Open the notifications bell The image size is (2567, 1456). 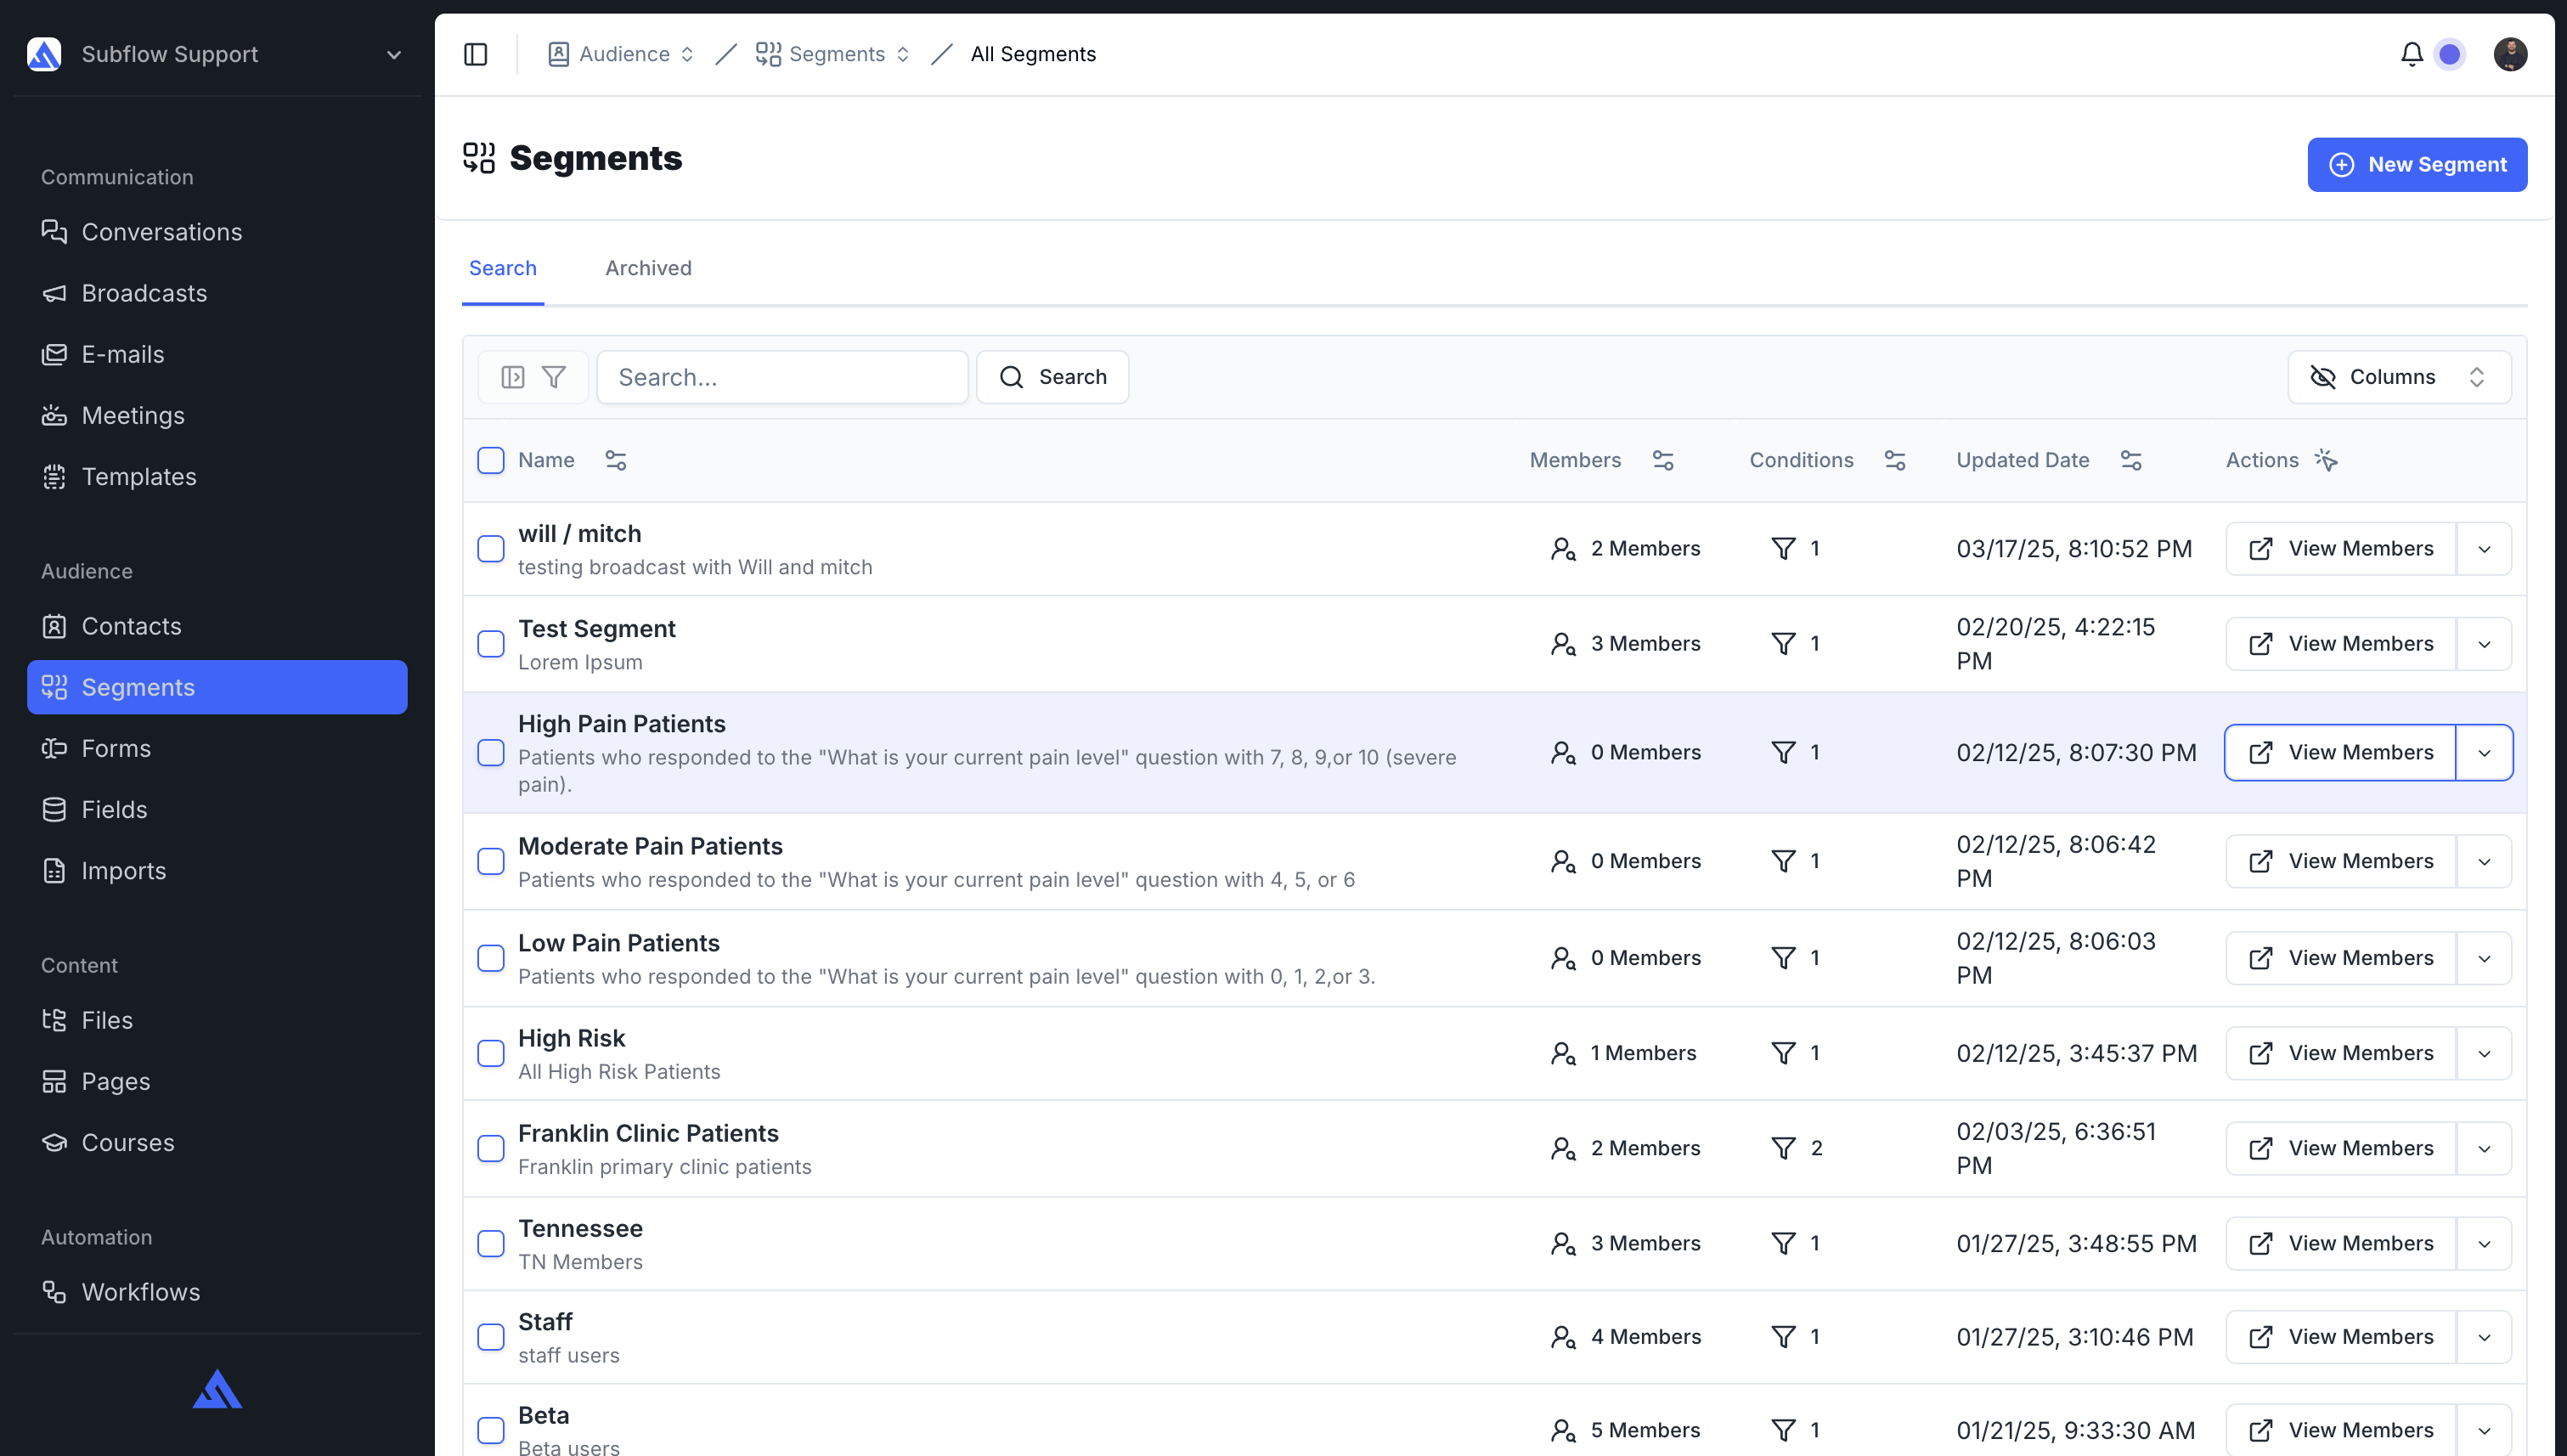click(2411, 54)
